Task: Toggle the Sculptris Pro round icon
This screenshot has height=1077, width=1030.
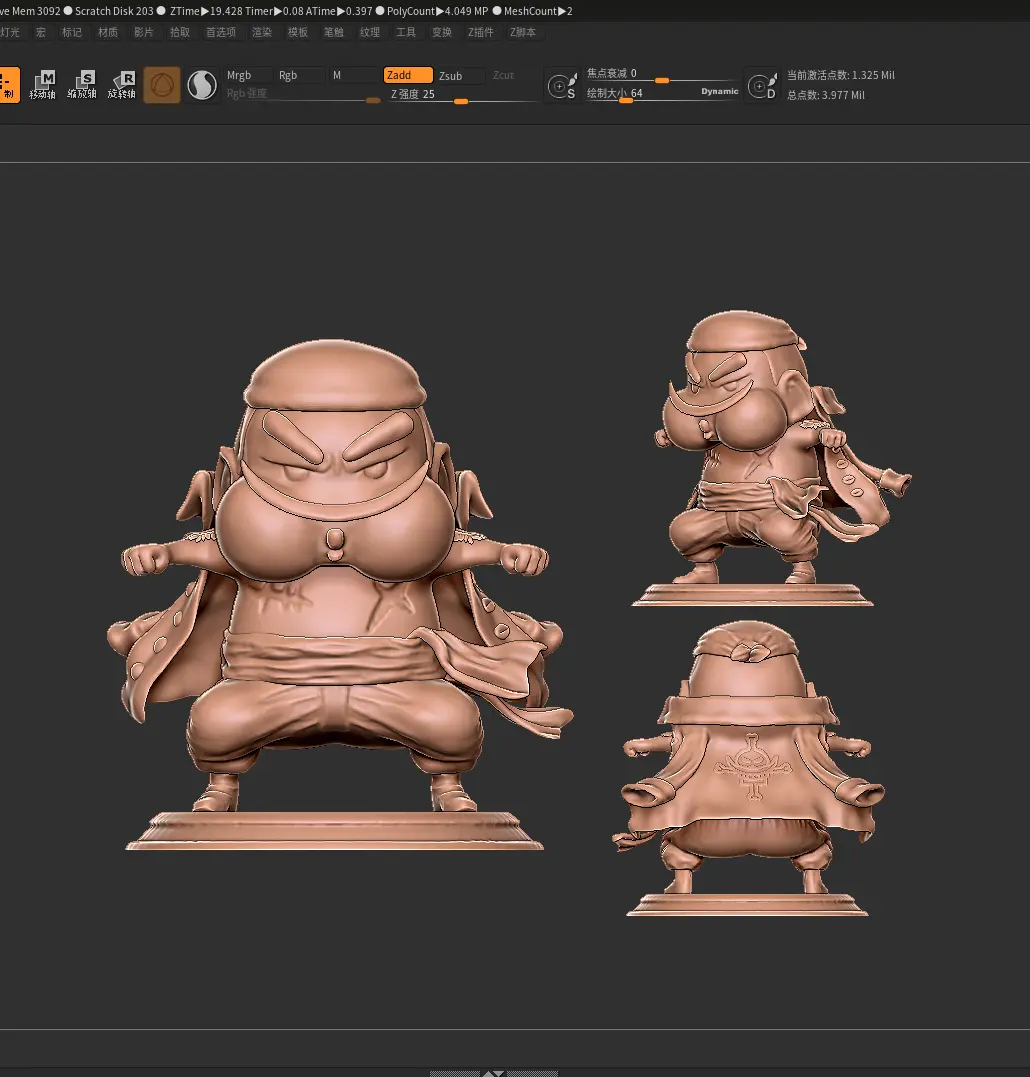Action: (202, 85)
